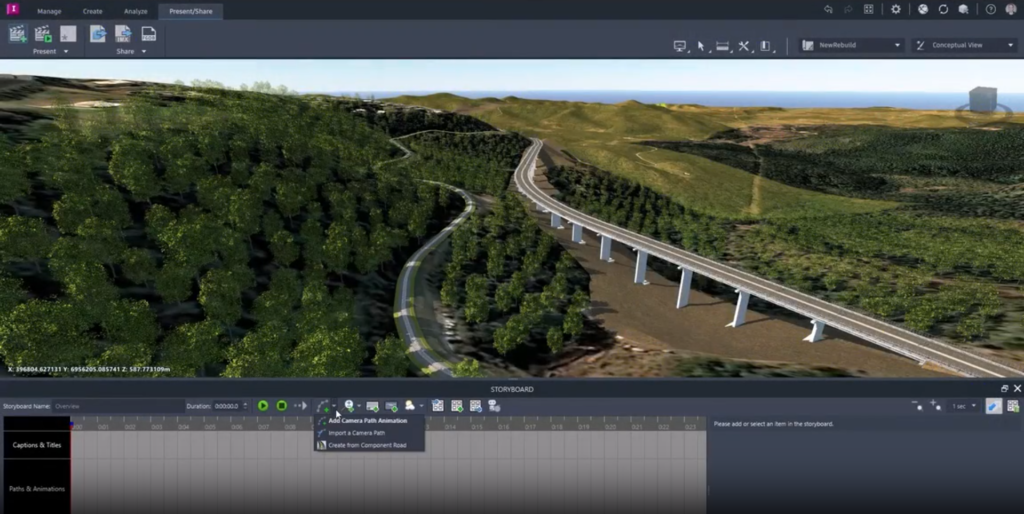This screenshot has width=1024, height=514.
Task: Toggle the highlighted pencil edit button in storyboard
Action: [x=993, y=406]
